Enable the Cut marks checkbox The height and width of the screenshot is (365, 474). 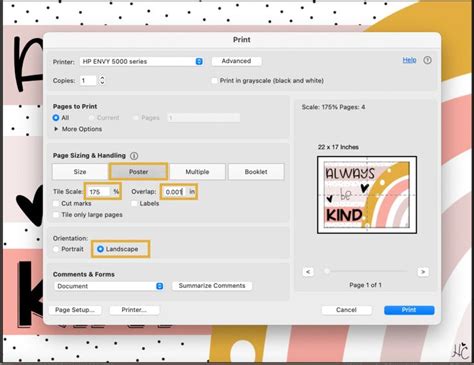click(56, 203)
